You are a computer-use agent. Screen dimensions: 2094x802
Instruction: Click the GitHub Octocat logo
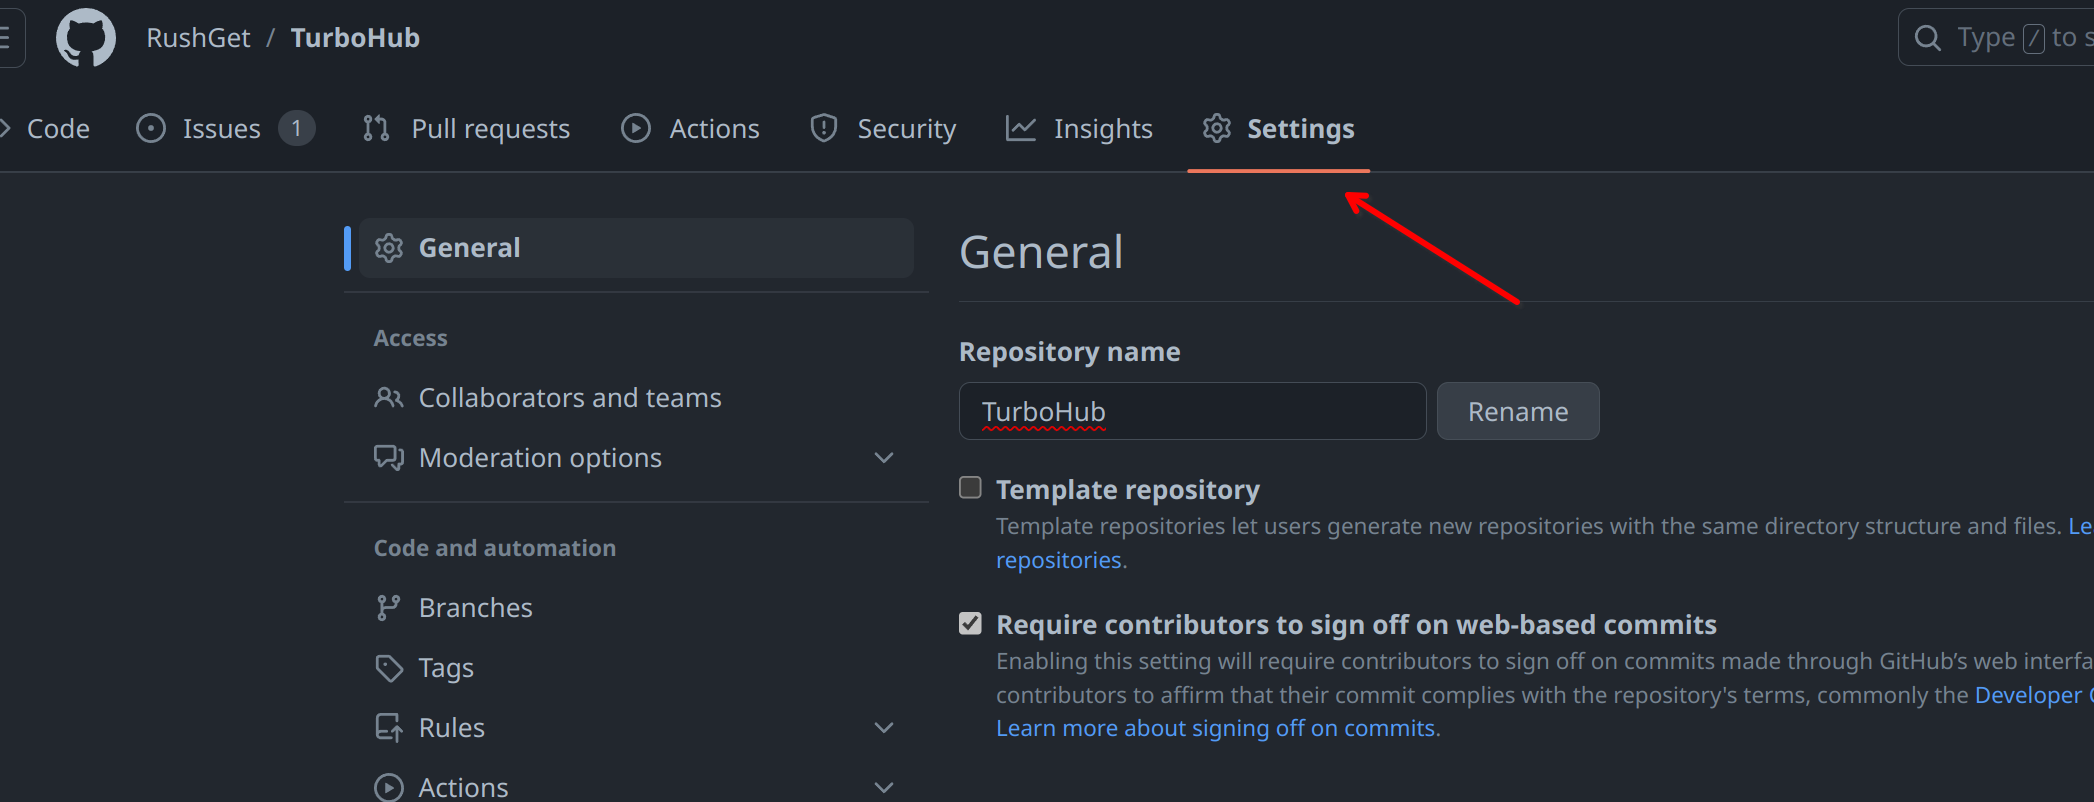[x=86, y=38]
